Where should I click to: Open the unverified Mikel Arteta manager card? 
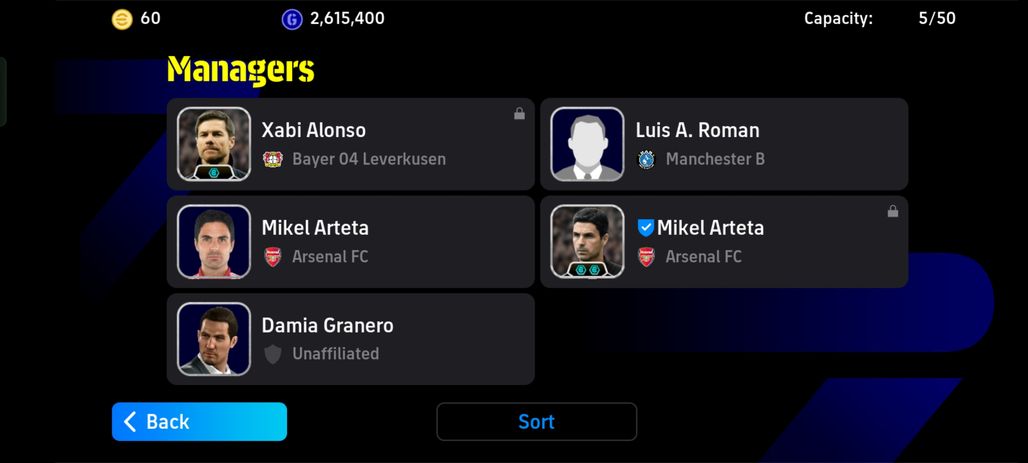coord(351,241)
